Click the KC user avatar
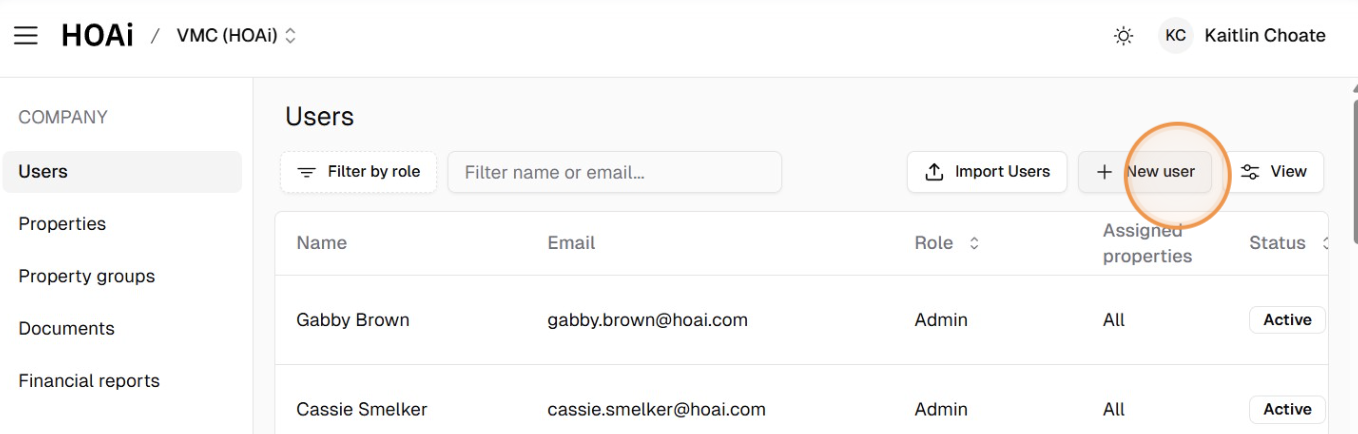Screen dimensions: 1358x434 click(1176, 36)
